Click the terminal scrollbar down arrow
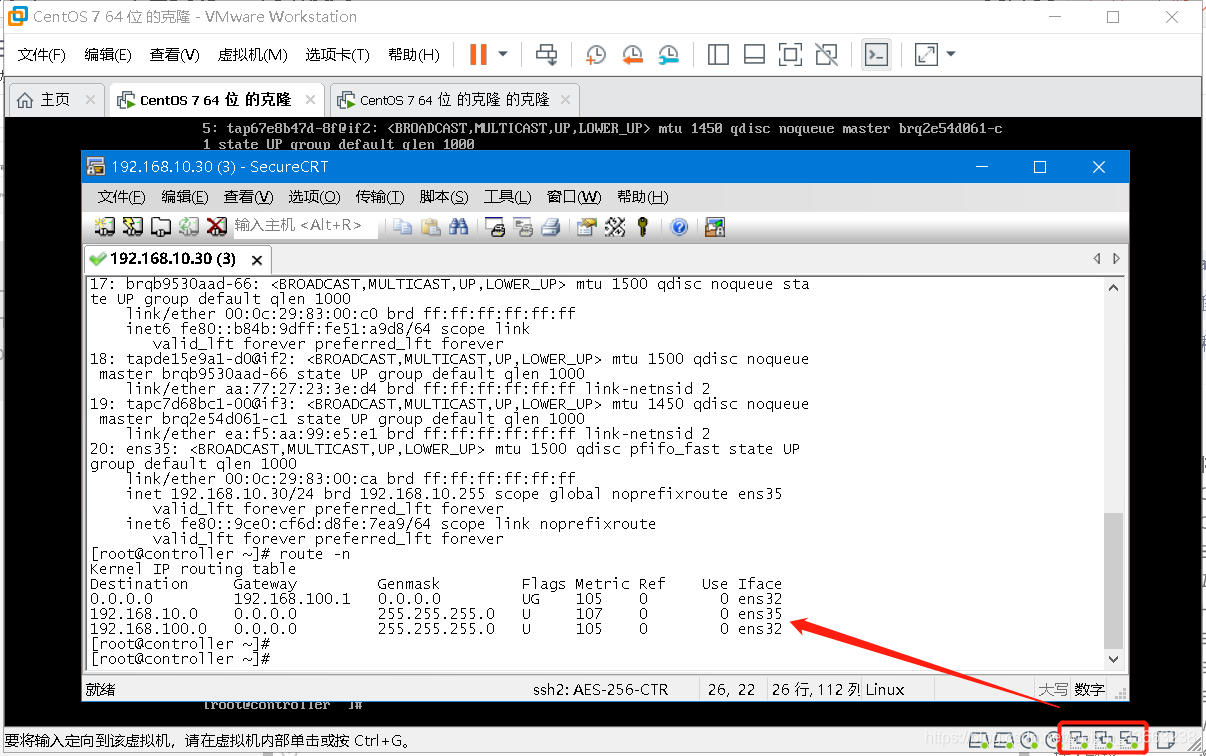The height and width of the screenshot is (756, 1206). coord(1114,660)
